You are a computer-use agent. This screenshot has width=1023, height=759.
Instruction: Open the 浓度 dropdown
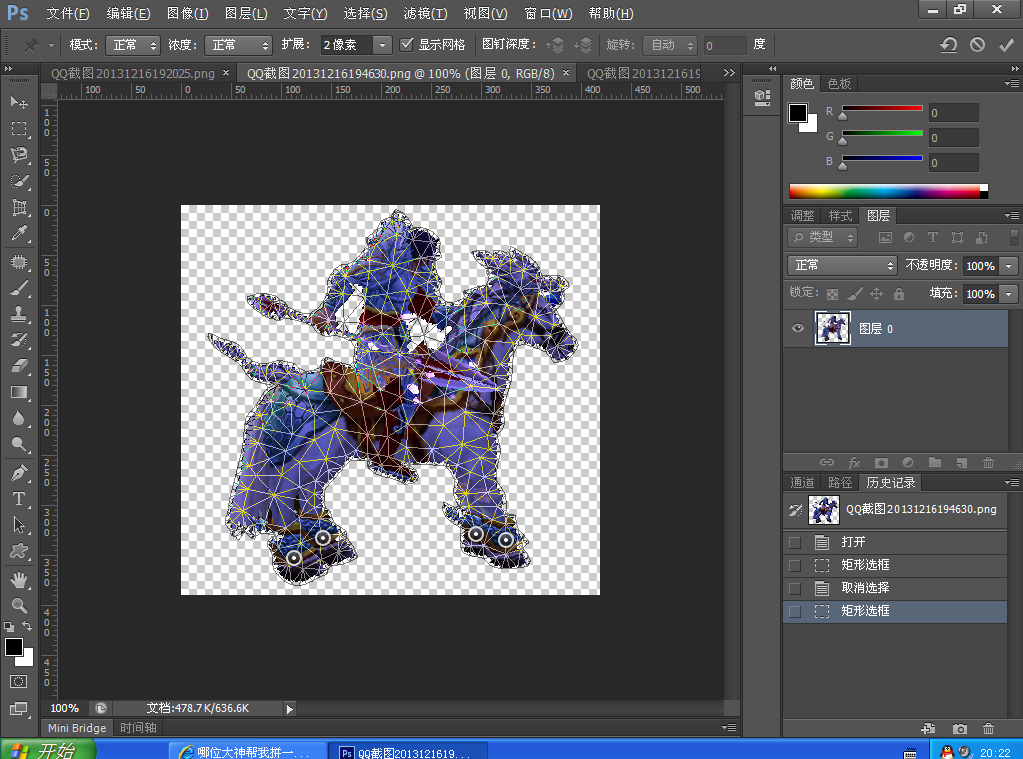coord(238,45)
